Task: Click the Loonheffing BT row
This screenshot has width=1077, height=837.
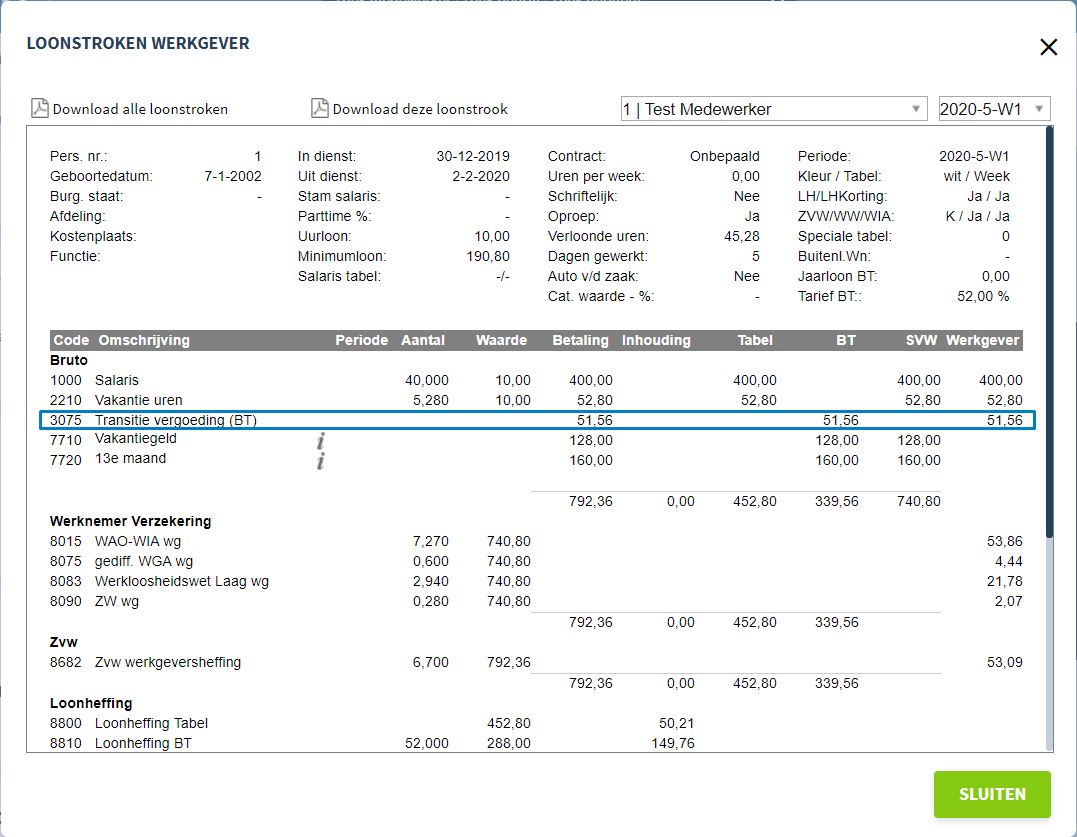Action: click(536, 743)
